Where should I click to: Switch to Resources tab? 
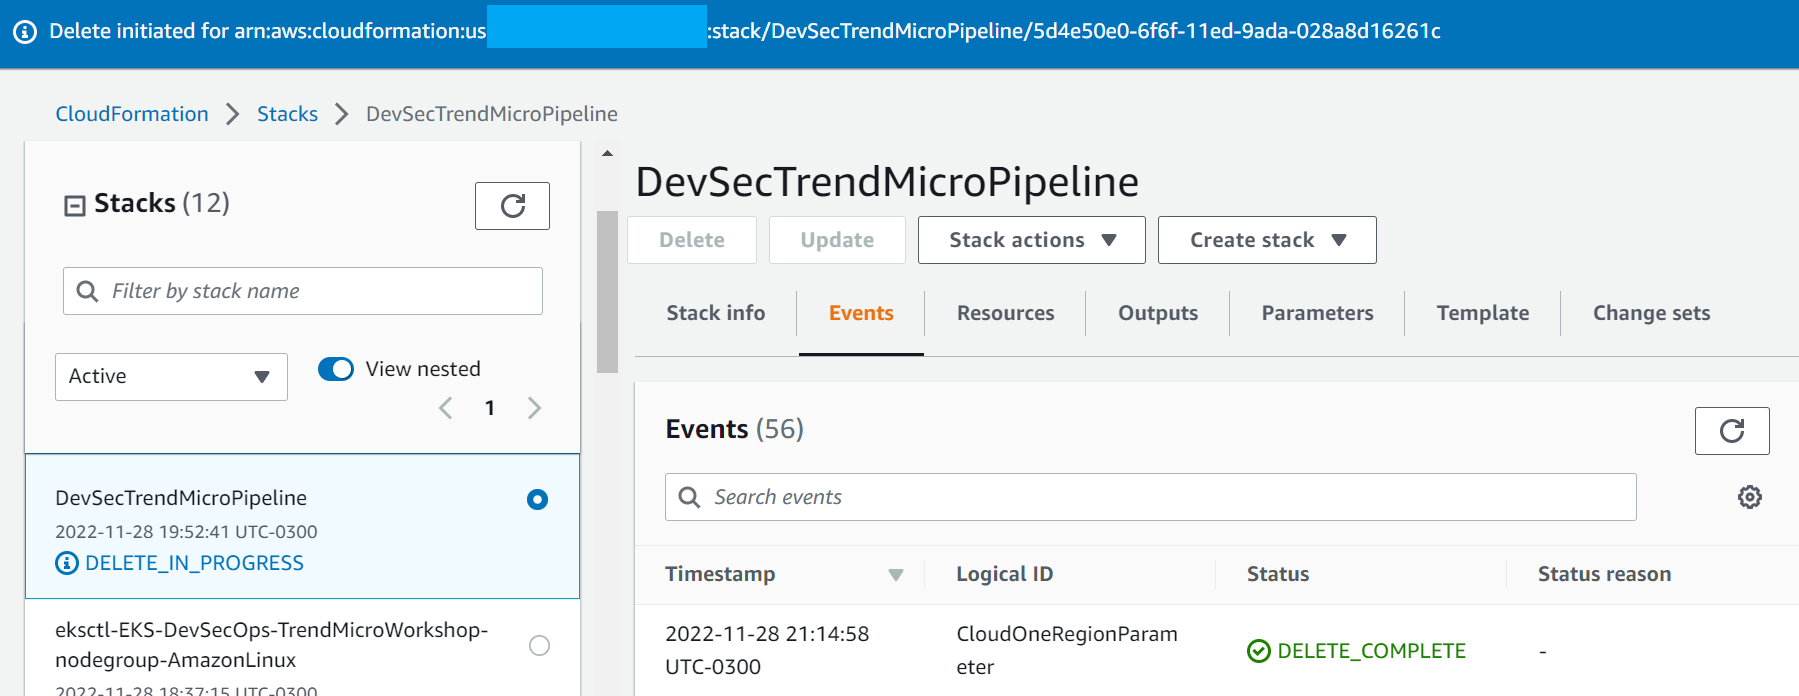[x=1005, y=313]
